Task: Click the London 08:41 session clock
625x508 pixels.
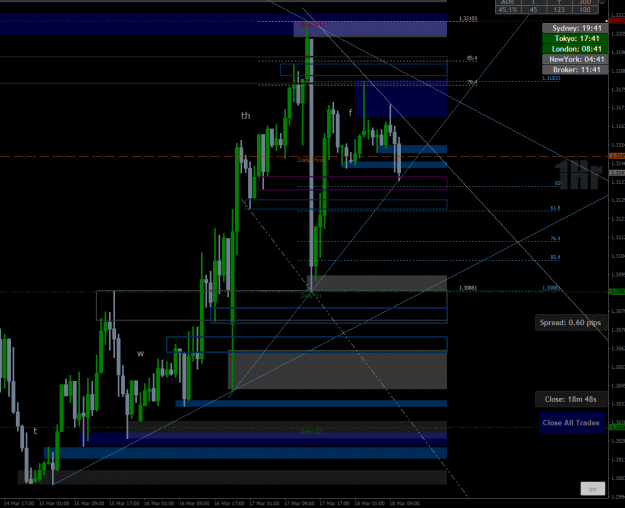Action: pyautogui.click(x=575, y=49)
